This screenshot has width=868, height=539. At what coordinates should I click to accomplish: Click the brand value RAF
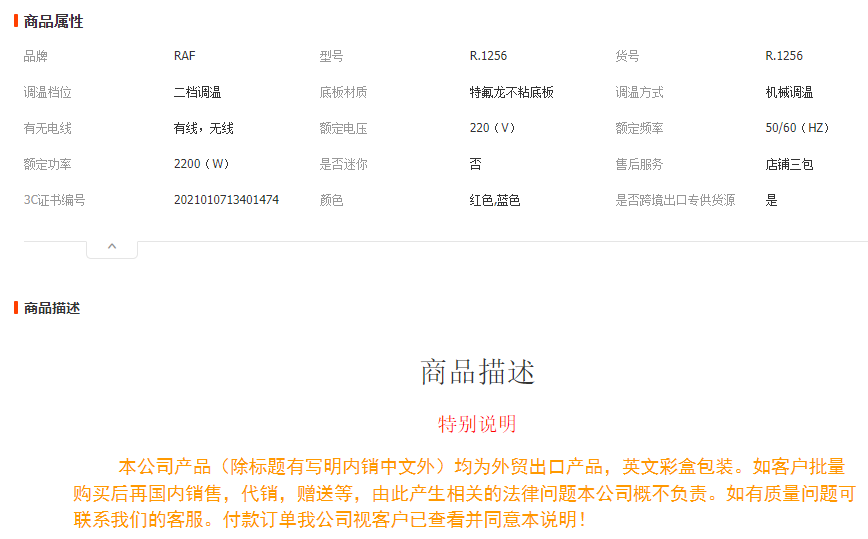pyautogui.click(x=185, y=56)
